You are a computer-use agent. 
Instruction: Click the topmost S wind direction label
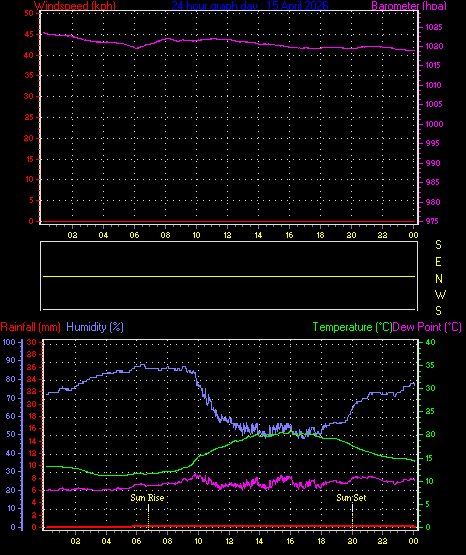pos(438,245)
